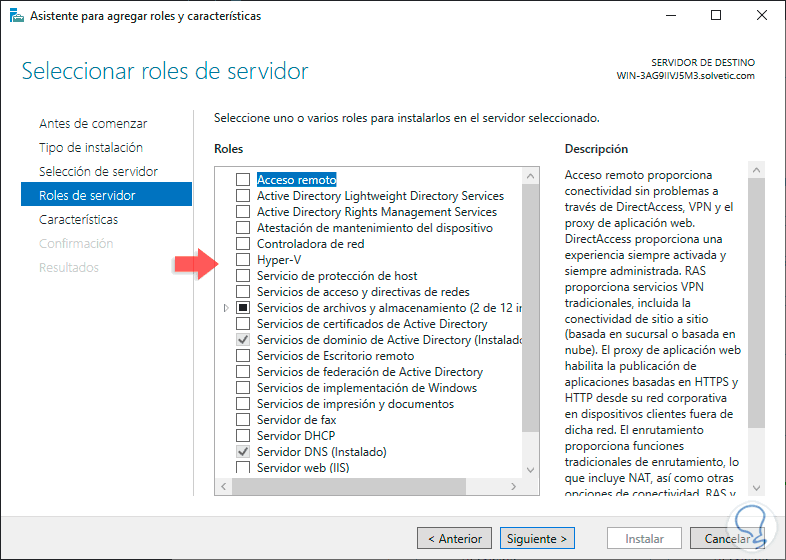Screen dimensions: 786x560
Task: Select Servicios de dominio de Active Directory row
Action: coord(389,340)
